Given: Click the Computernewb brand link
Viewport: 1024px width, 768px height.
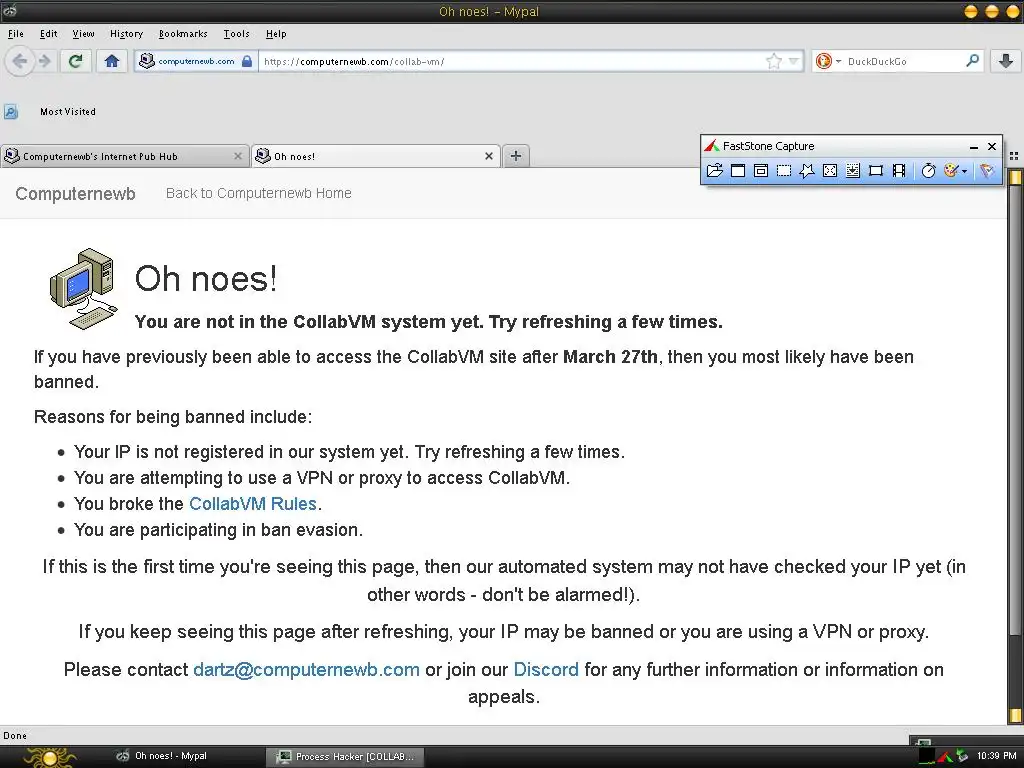Looking at the screenshot, I should coord(75,194).
